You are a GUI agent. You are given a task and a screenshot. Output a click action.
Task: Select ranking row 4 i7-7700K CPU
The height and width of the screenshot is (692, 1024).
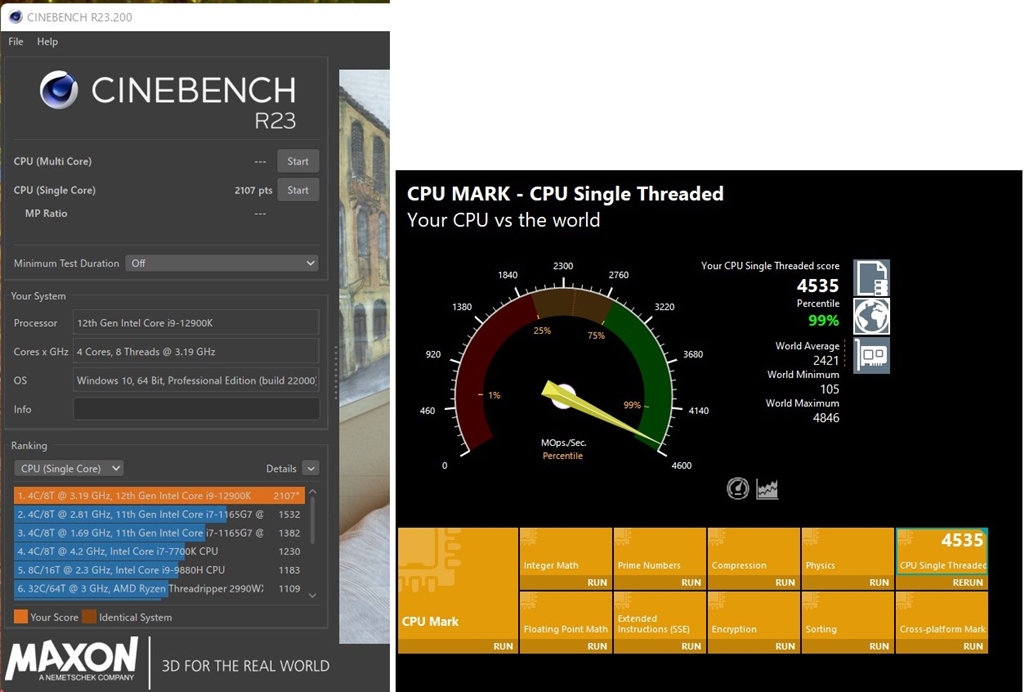click(x=159, y=551)
